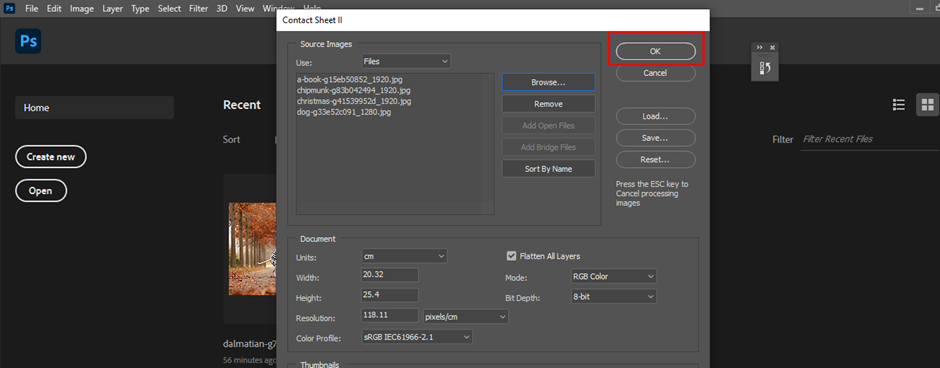Click the Load... button
Viewport: 940px width, 368px height.
[655, 116]
